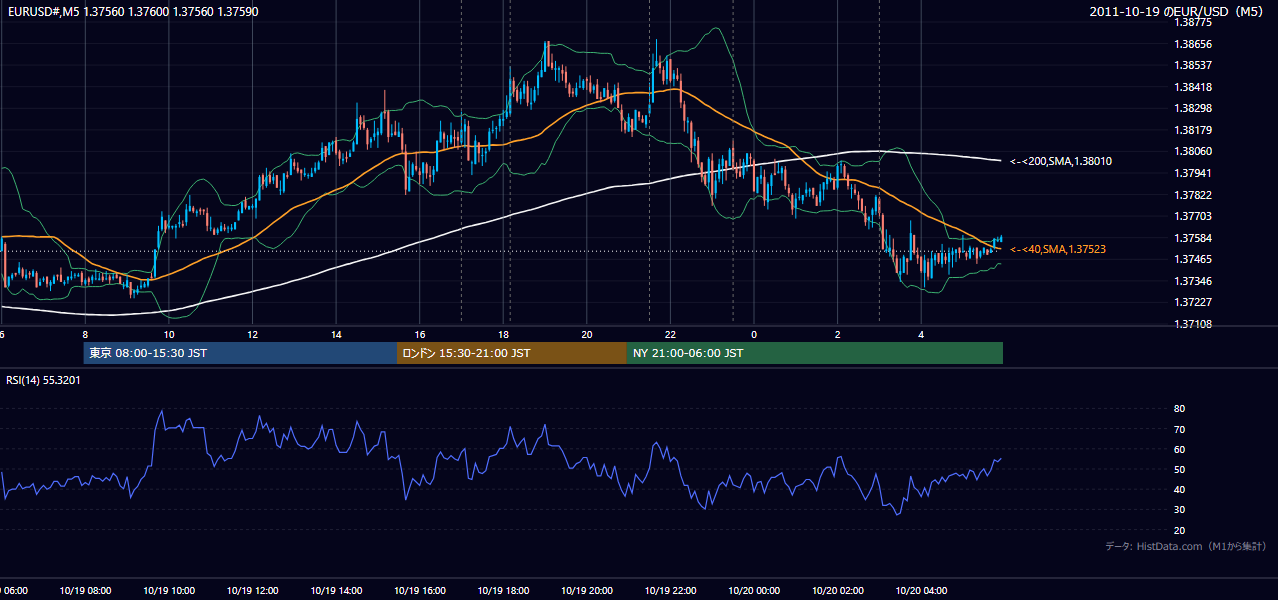Click the 200 SMA 1.38010 label

pos(1061,161)
